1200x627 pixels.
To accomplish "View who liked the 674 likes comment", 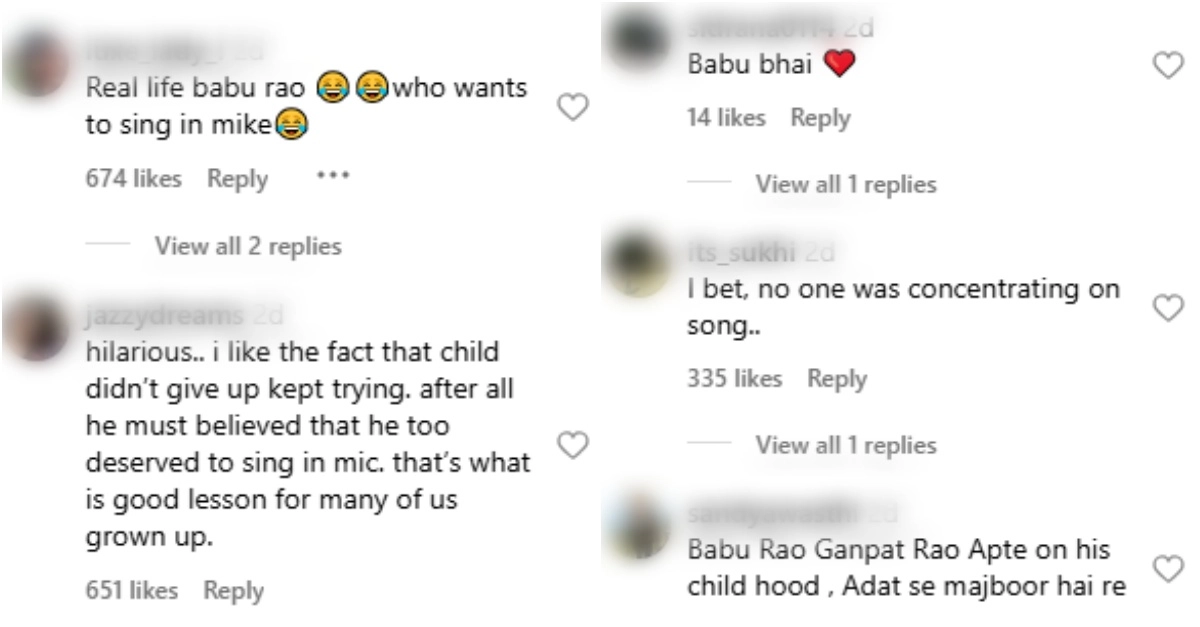I will point(134,179).
